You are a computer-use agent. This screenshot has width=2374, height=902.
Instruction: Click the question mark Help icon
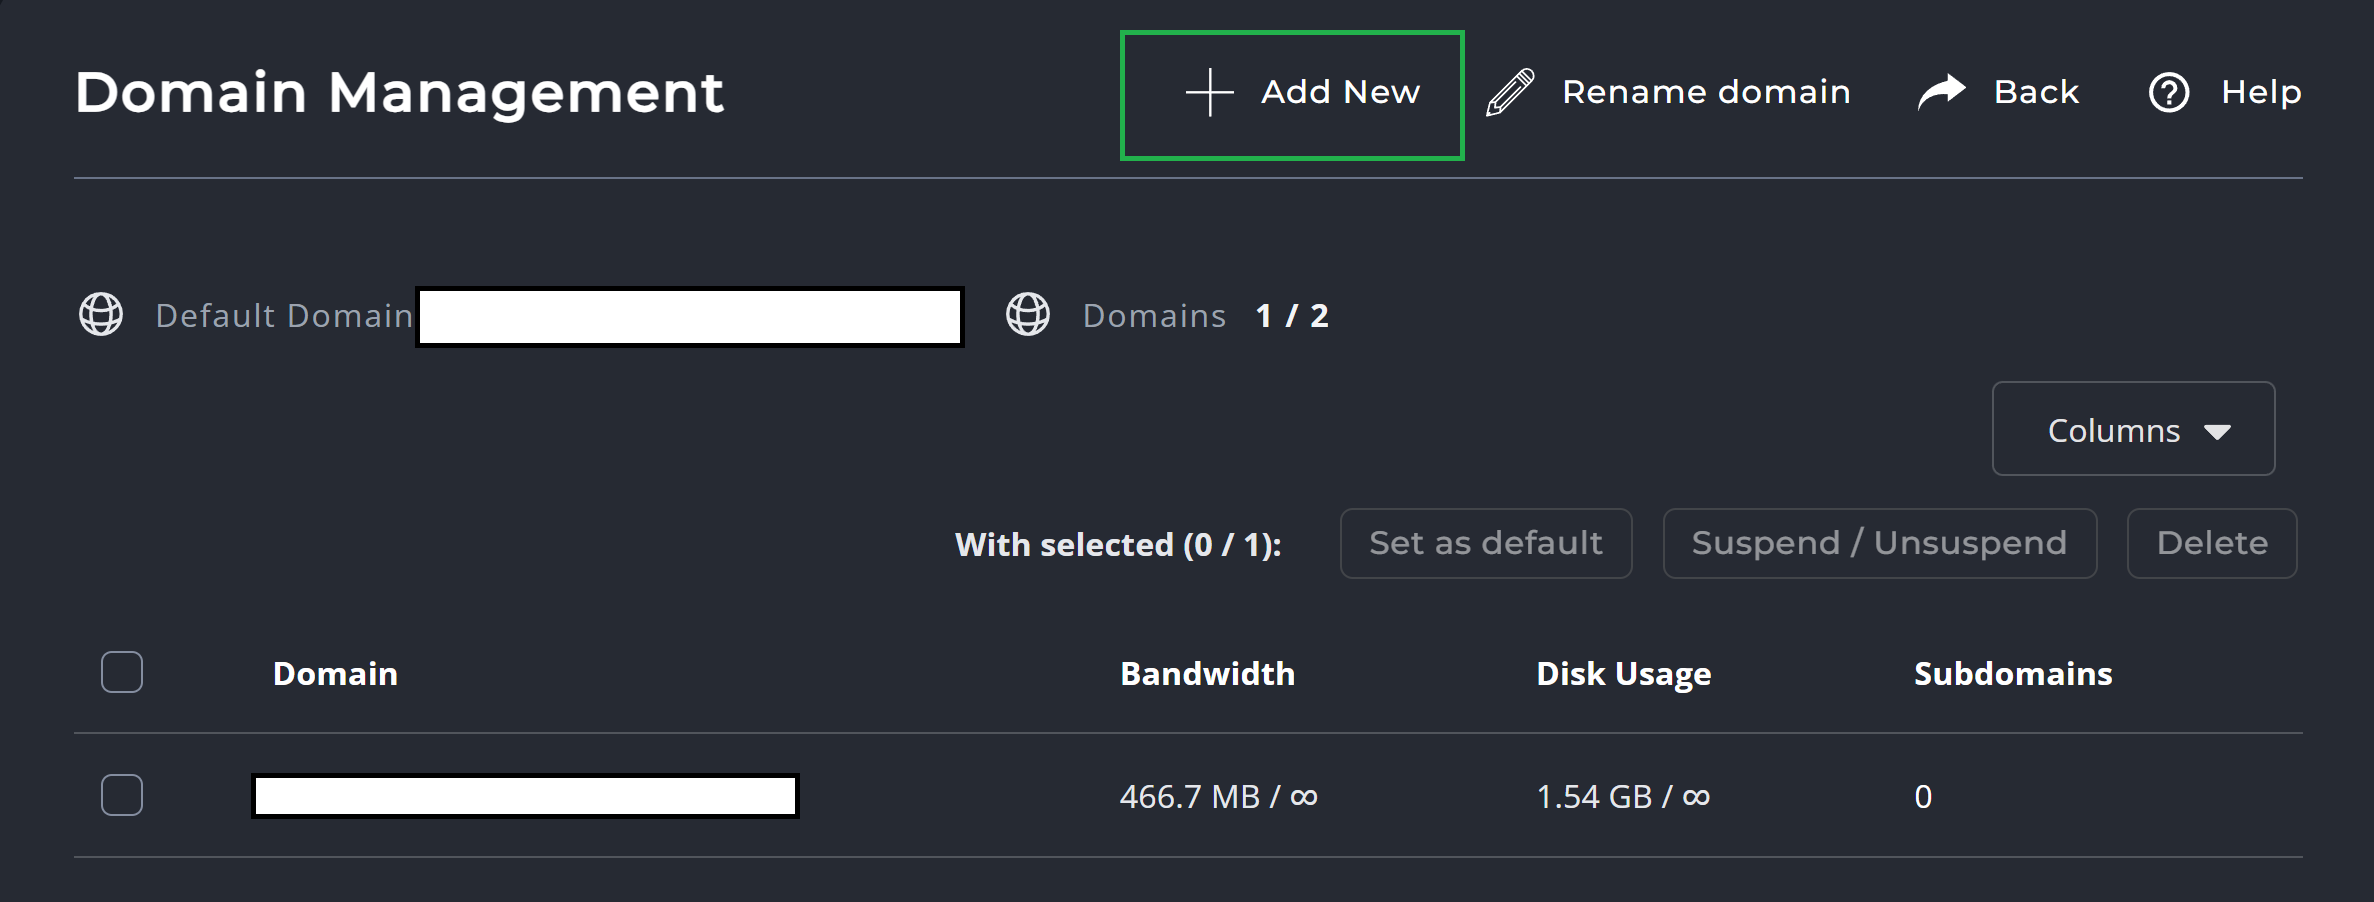point(2169,93)
